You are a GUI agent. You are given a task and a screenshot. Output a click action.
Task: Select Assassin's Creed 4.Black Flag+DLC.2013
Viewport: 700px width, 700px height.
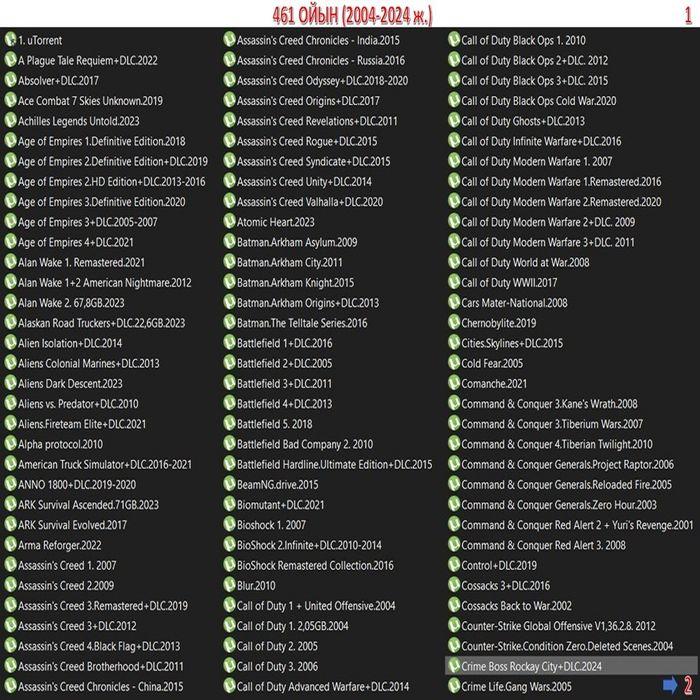coord(99,646)
